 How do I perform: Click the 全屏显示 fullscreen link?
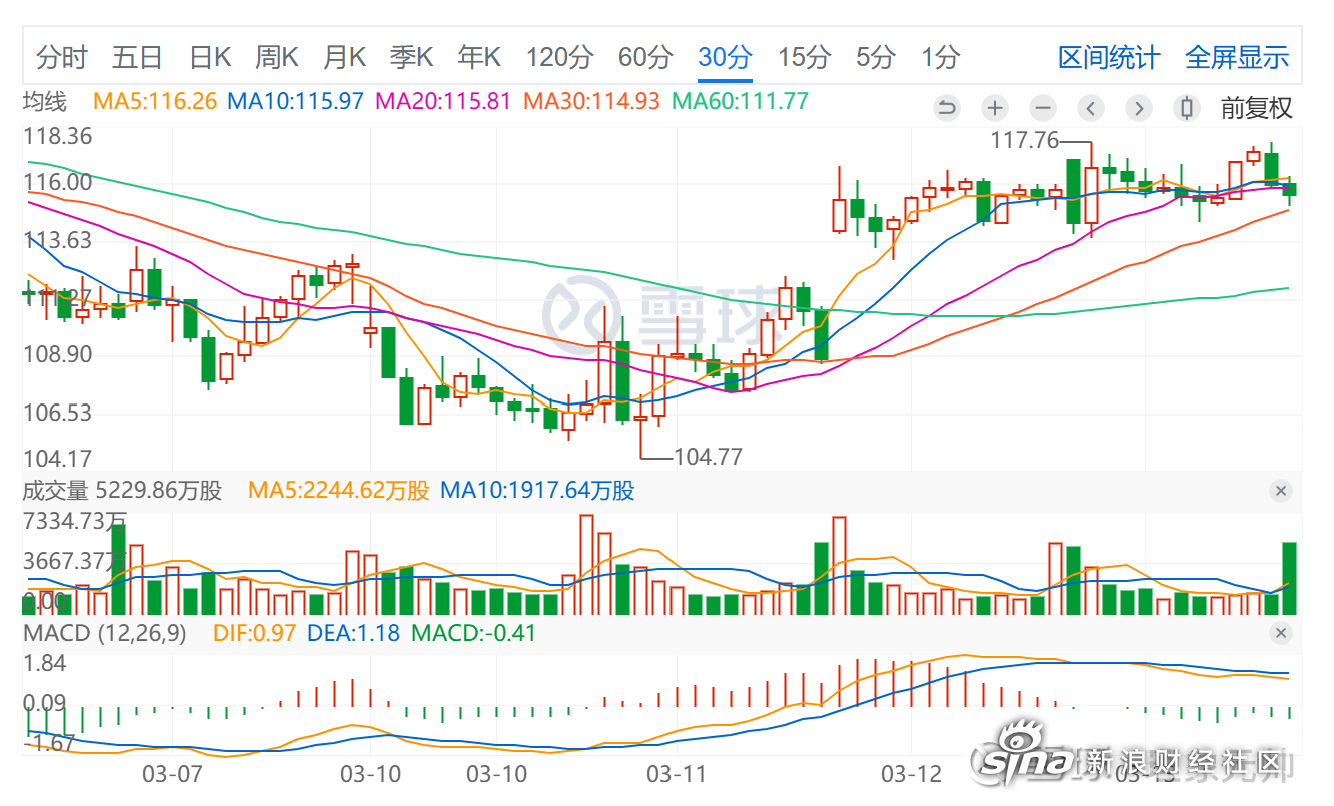point(1237,57)
